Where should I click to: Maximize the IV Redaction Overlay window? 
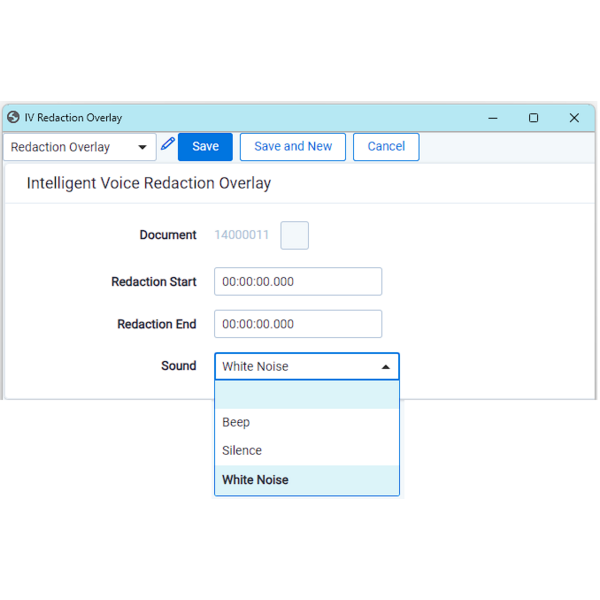533,118
